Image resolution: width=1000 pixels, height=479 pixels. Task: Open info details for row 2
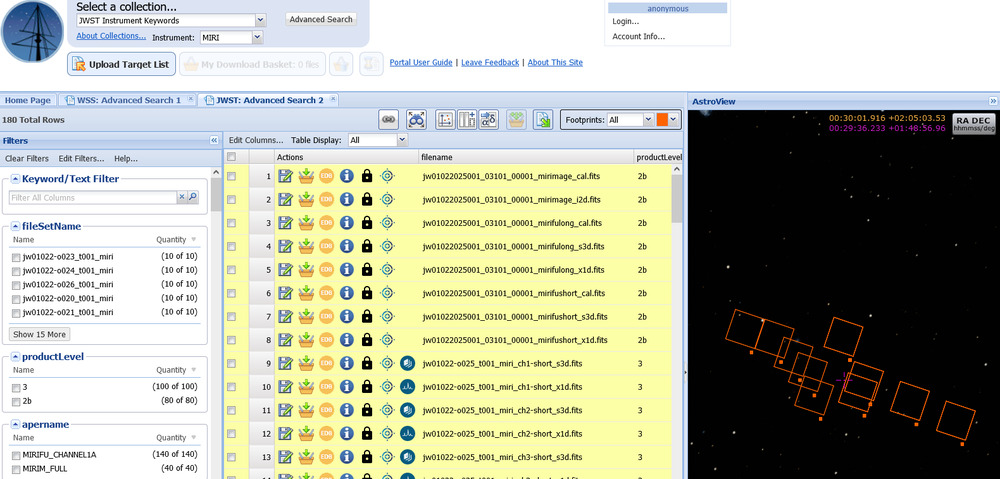(x=347, y=200)
